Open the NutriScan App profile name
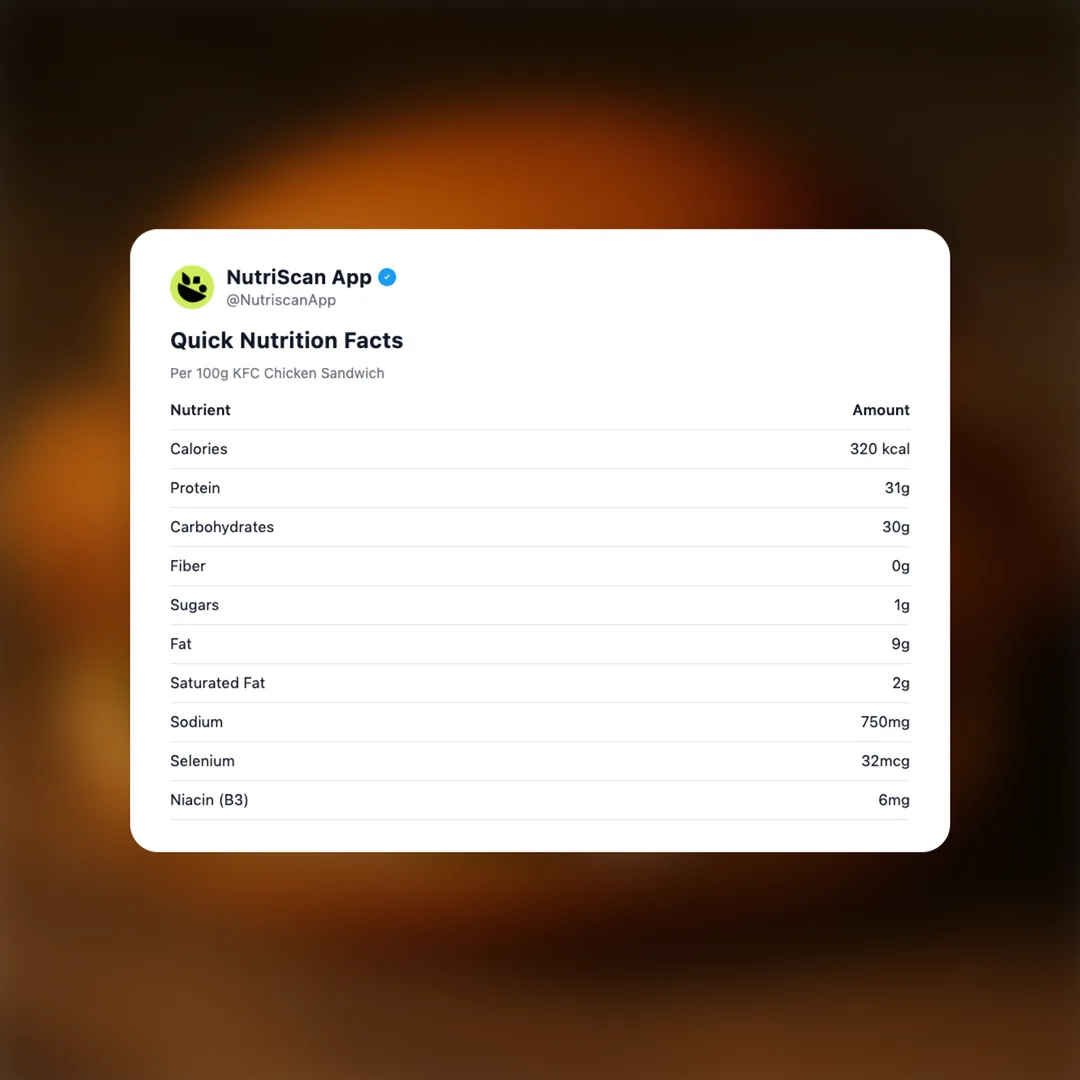 [298, 277]
